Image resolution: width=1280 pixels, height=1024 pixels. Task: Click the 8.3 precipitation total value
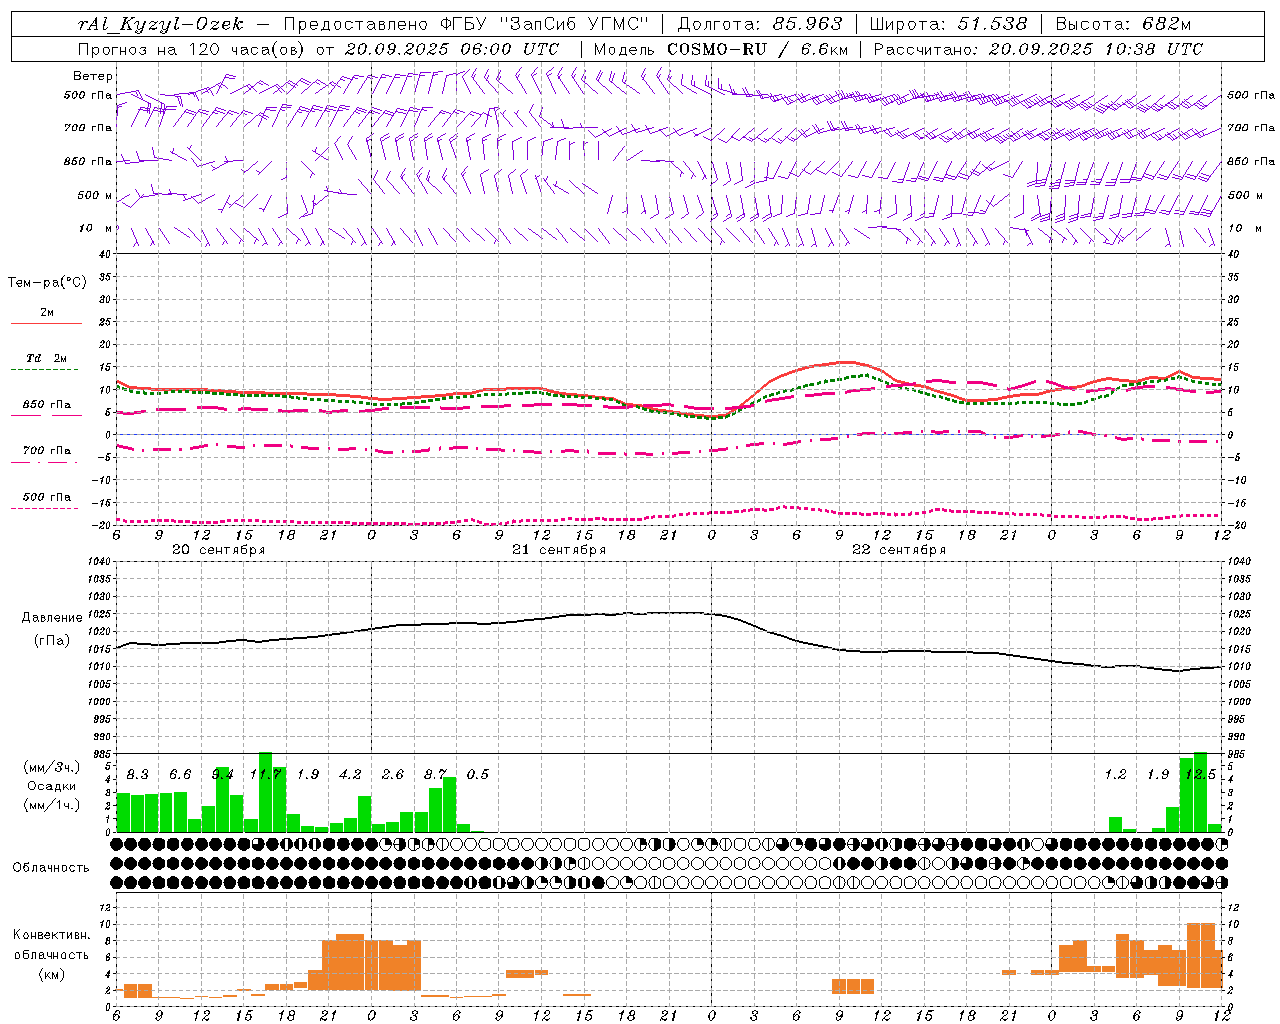[x=137, y=774]
